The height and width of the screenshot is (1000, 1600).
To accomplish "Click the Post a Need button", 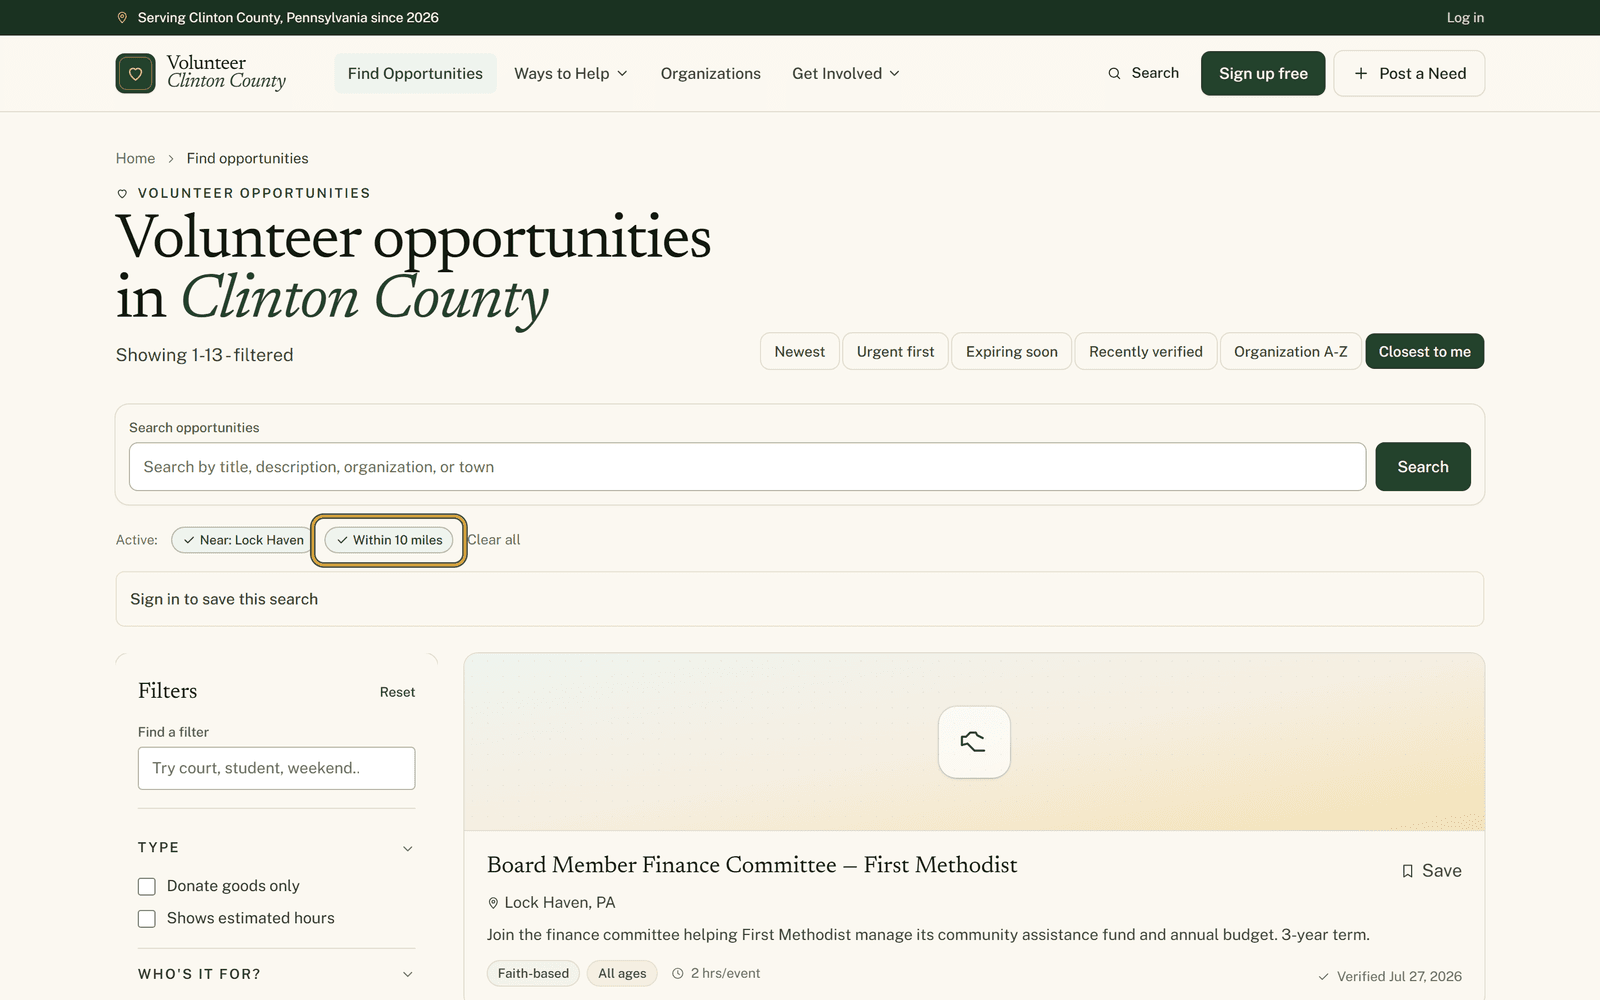I will [1409, 73].
